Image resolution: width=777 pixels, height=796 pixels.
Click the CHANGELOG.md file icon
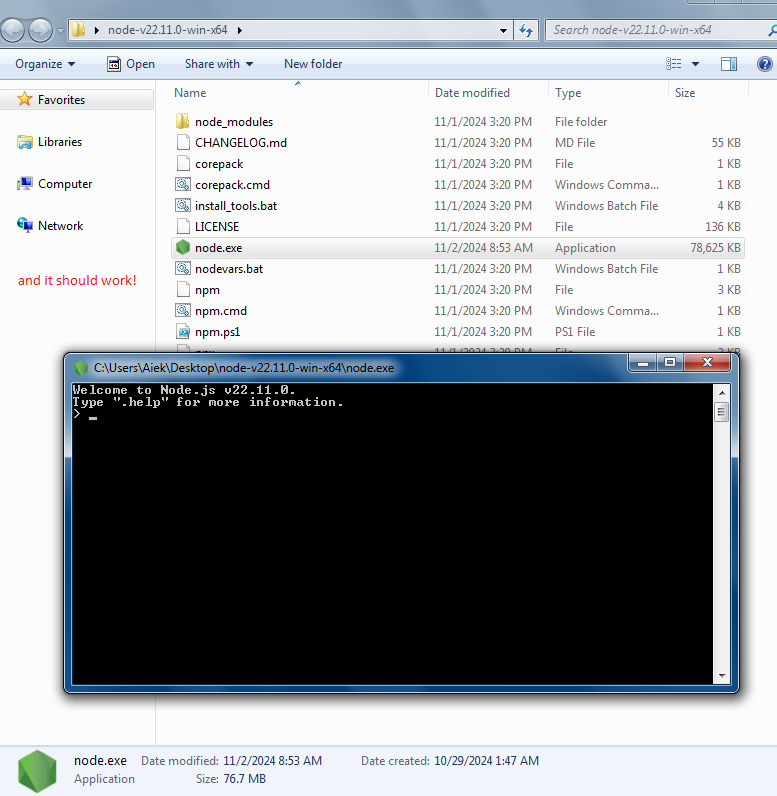pyautogui.click(x=183, y=143)
